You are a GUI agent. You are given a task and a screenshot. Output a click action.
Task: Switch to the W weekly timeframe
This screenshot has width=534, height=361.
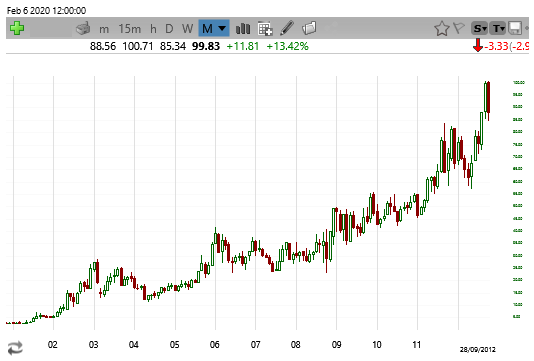(x=188, y=29)
